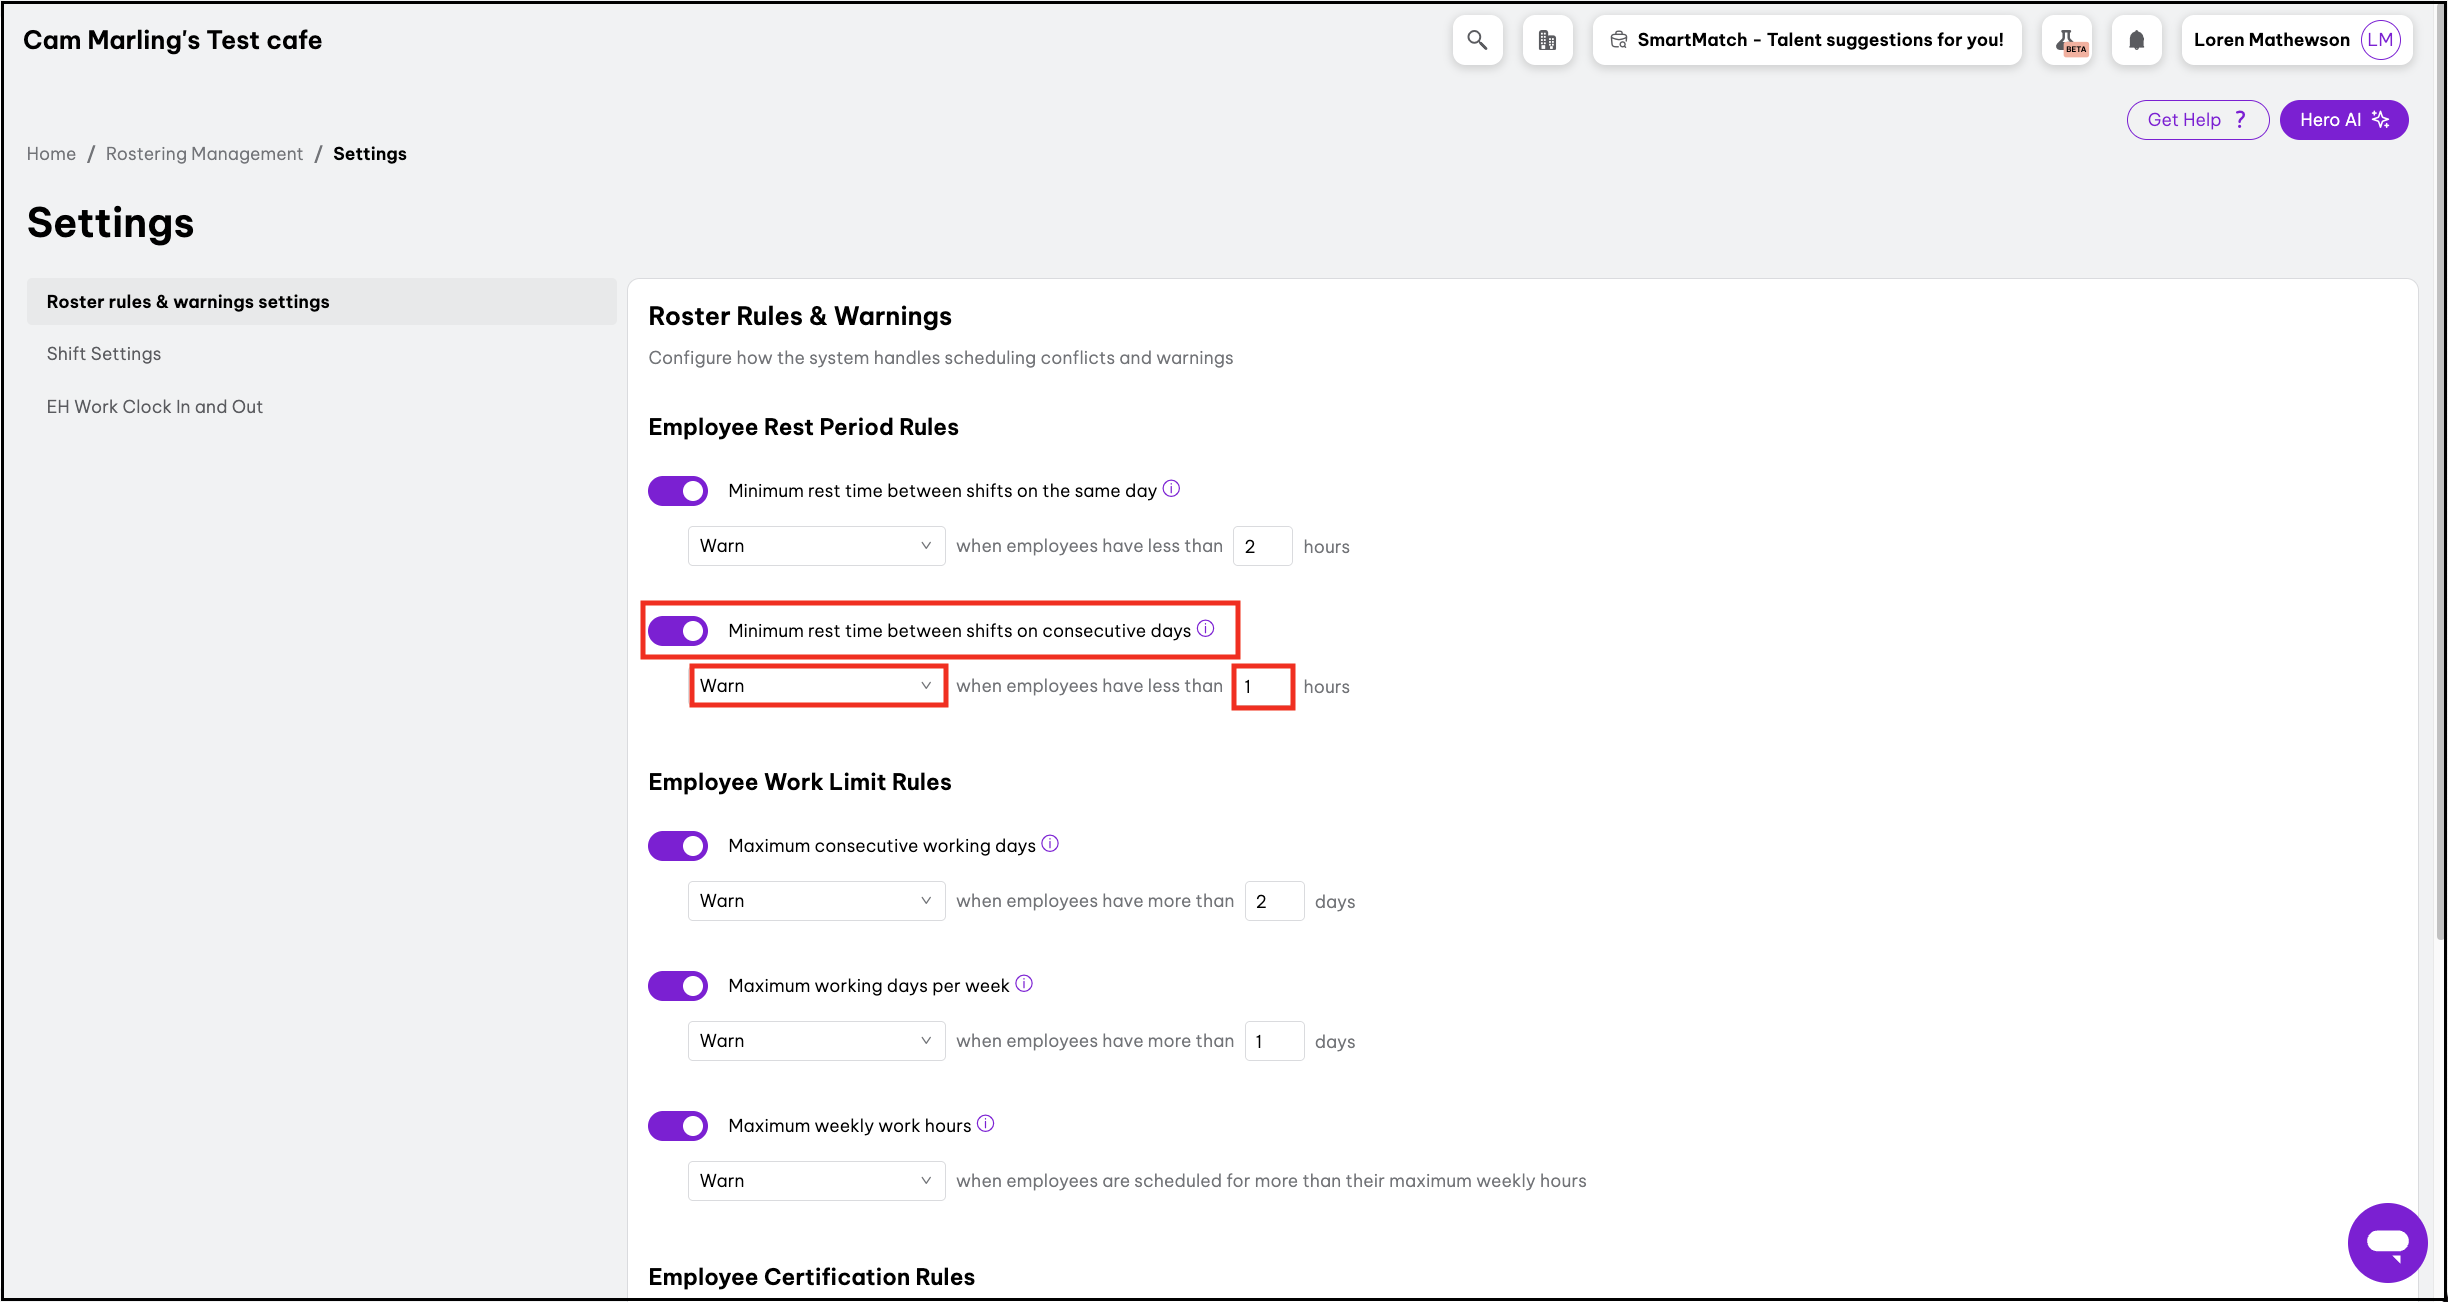This screenshot has height=1302, width=2448.
Task: Click info icon beside Maximum consecutive working days
Action: coord(1050,844)
